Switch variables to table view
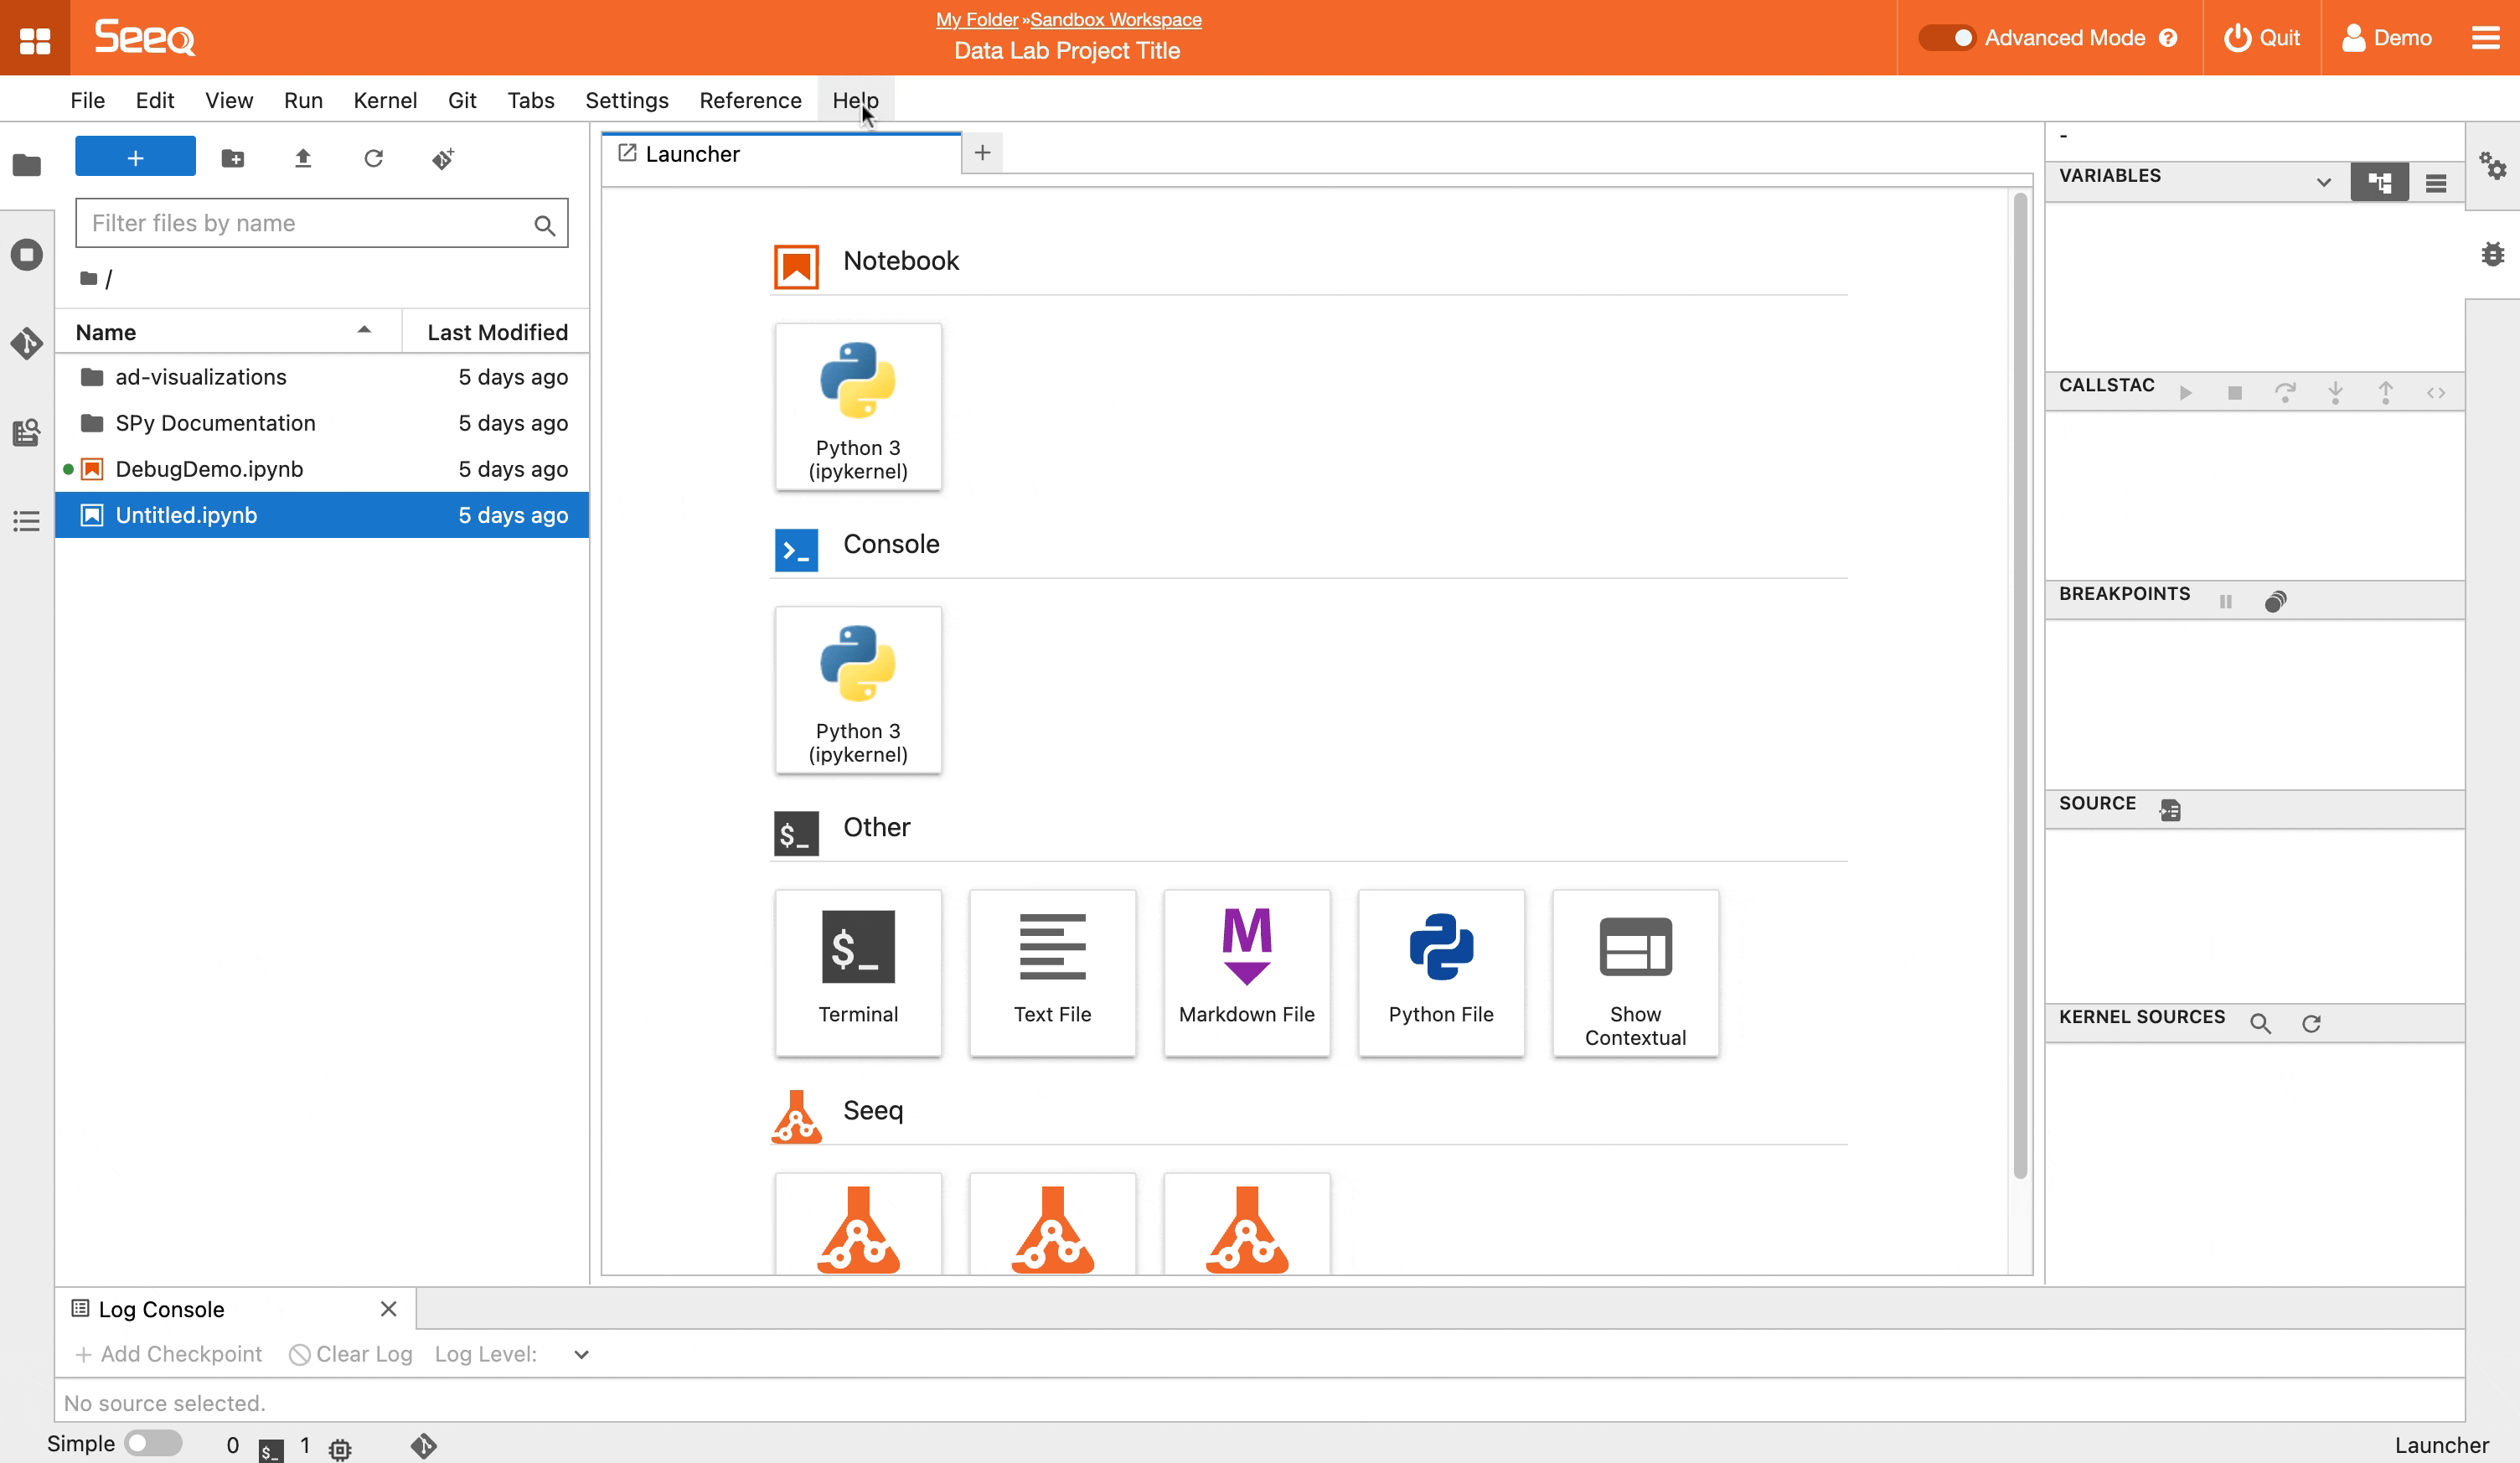 2436,183
